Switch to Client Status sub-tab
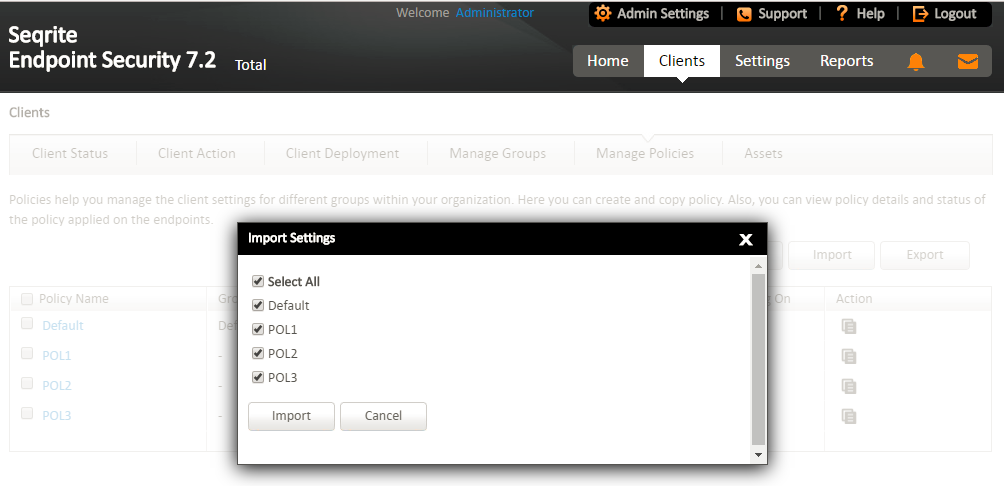 [70, 154]
